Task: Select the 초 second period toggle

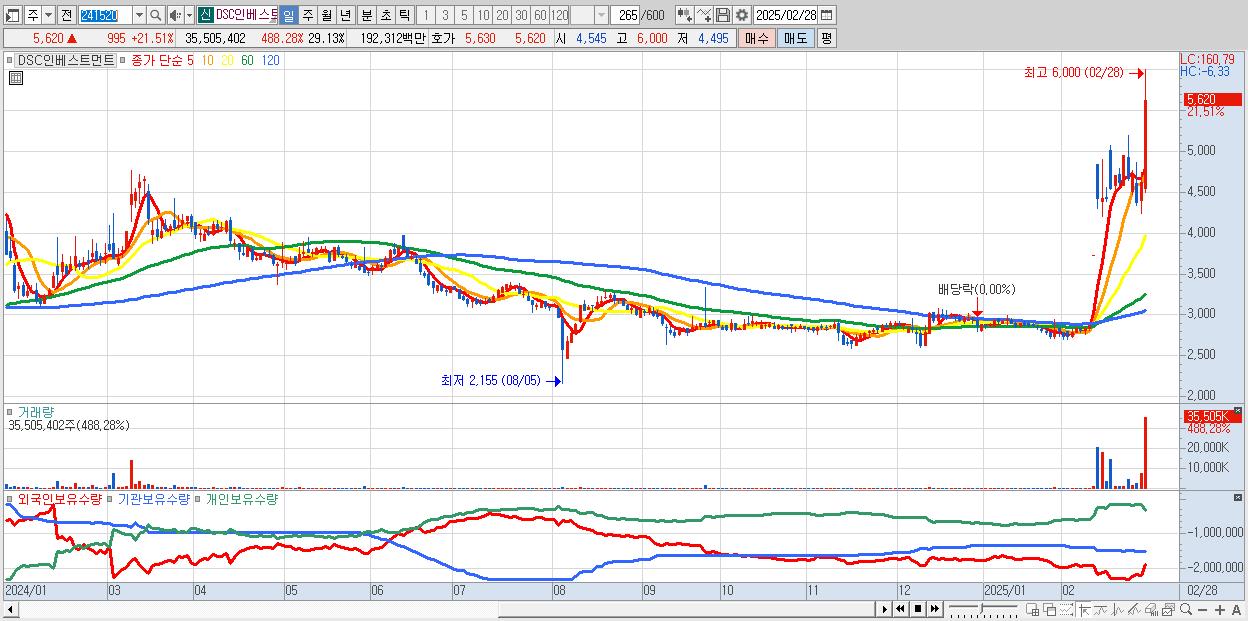Action: 385,15
